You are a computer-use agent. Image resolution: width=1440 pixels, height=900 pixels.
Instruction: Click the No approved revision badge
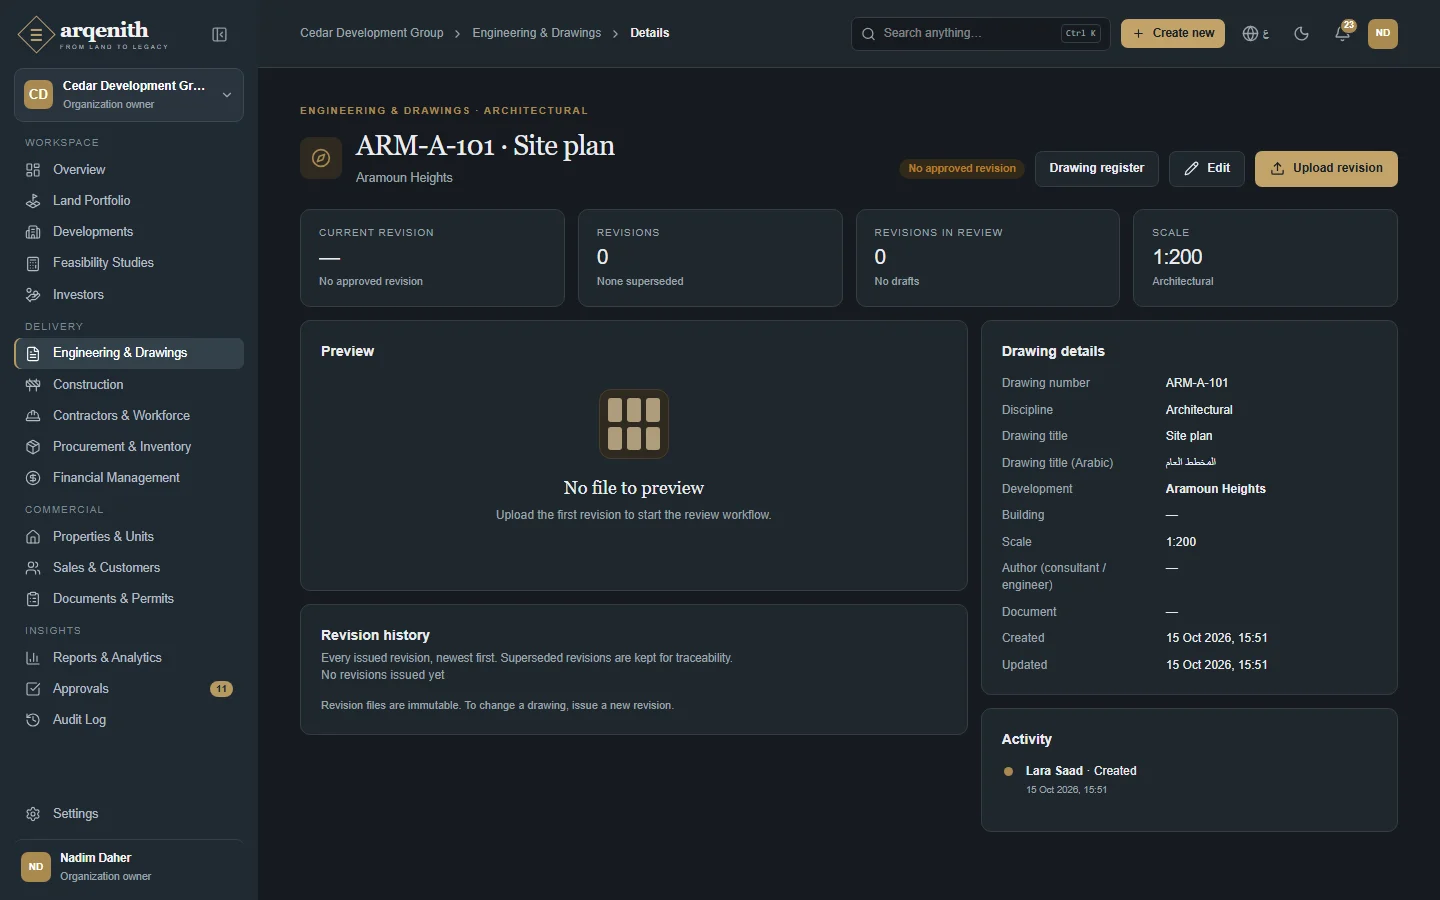pos(962,168)
